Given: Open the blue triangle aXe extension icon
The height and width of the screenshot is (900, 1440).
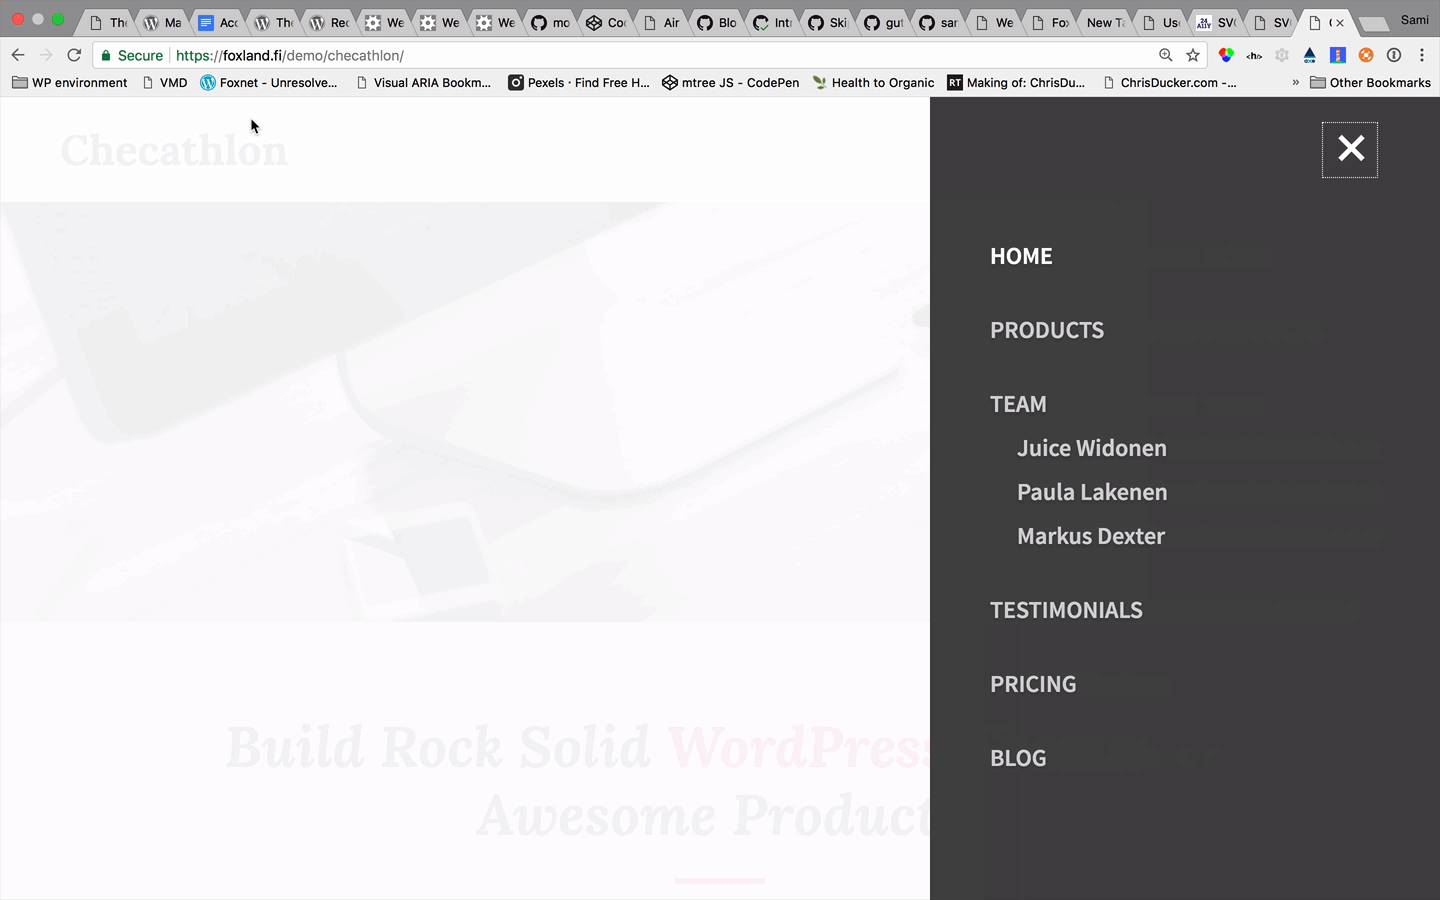Looking at the screenshot, I should coord(1310,55).
